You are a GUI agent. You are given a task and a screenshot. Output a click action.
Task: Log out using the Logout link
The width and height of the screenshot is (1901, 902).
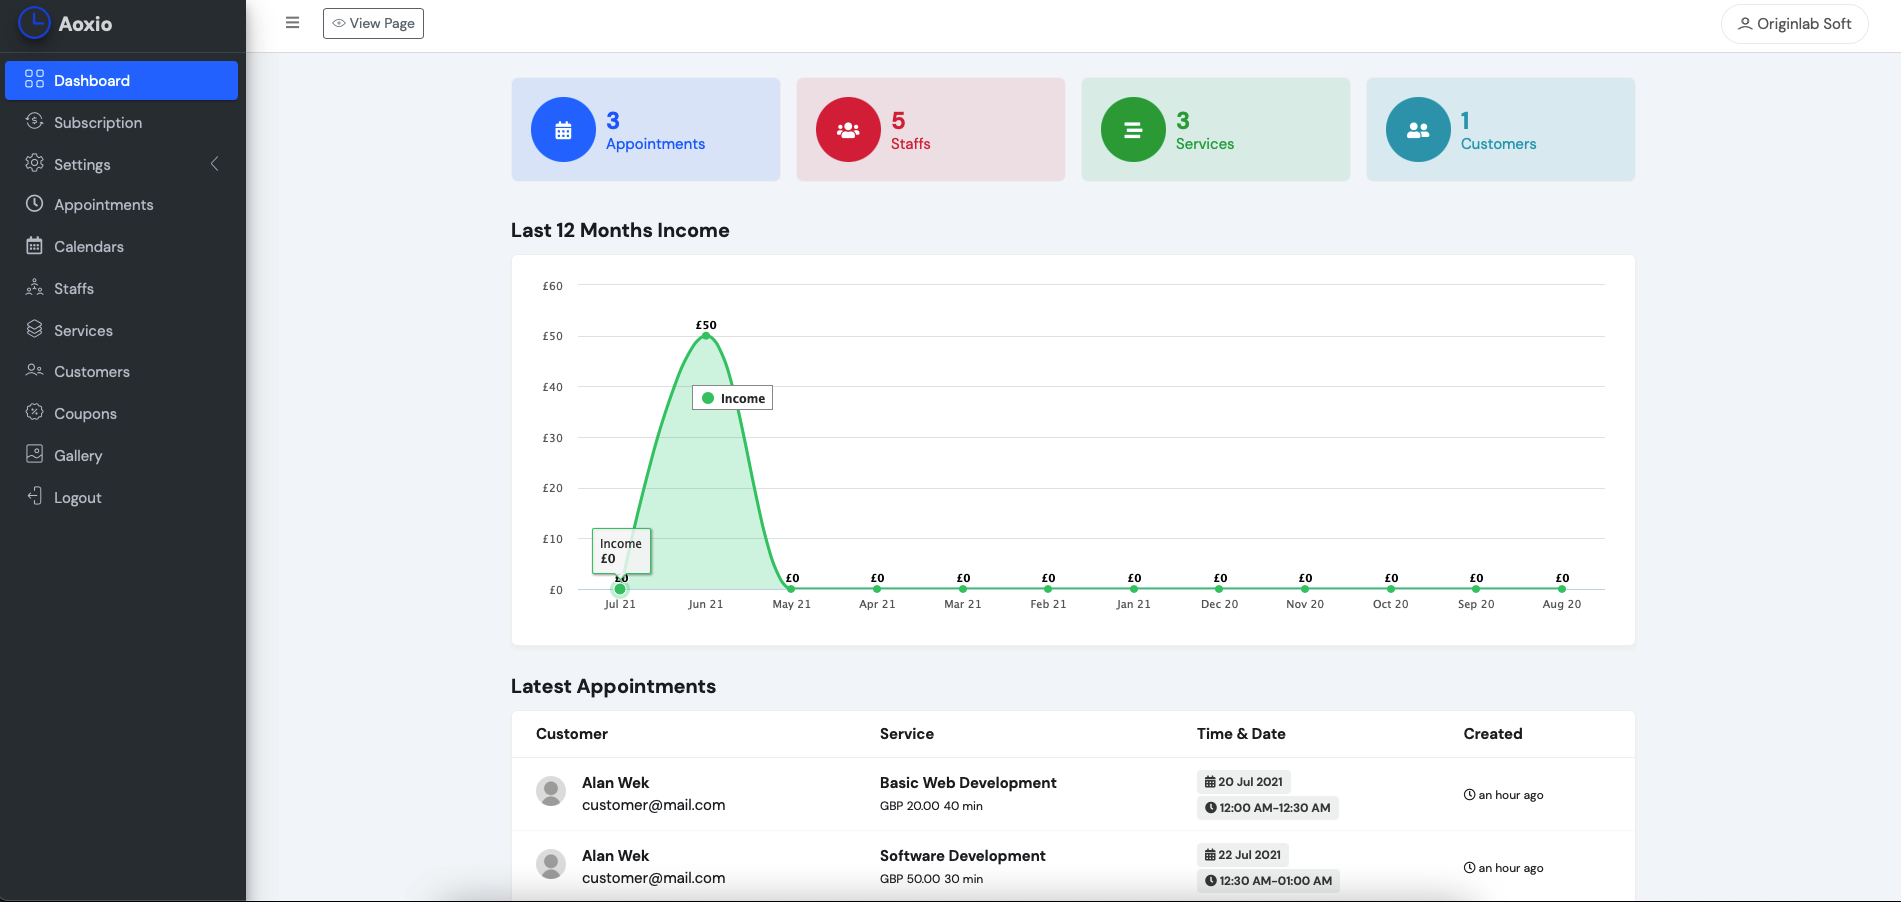point(78,498)
